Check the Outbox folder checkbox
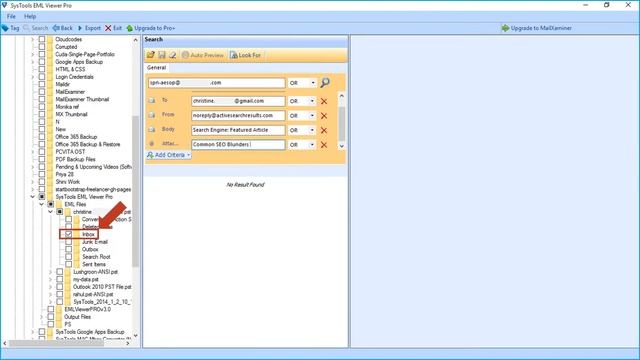 pyautogui.click(x=68, y=249)
